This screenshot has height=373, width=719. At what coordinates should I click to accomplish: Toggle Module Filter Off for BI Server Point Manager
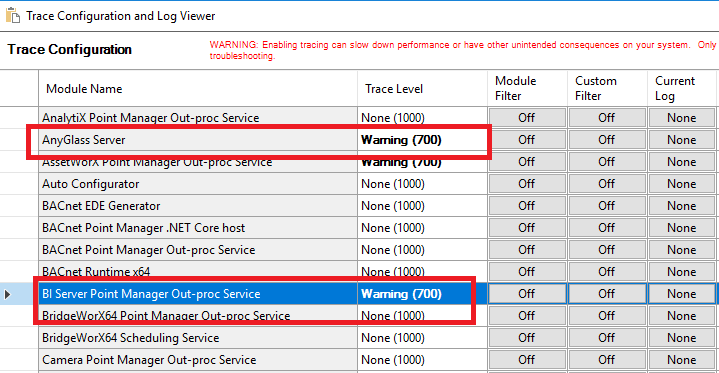[x=527, y=294]
